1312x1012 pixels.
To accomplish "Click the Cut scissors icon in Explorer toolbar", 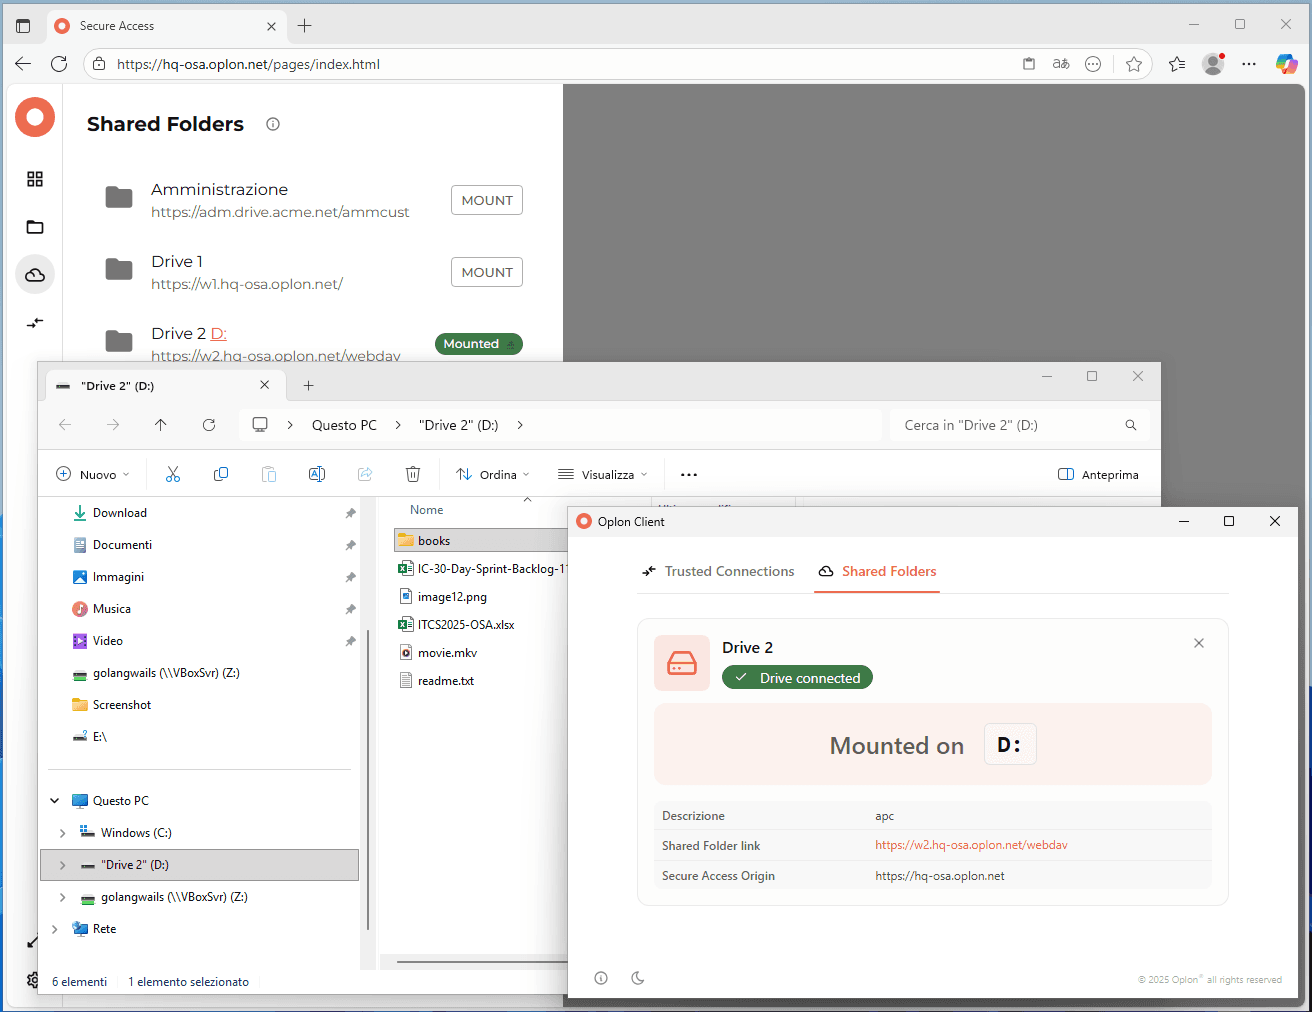I will tap(173, 474).
